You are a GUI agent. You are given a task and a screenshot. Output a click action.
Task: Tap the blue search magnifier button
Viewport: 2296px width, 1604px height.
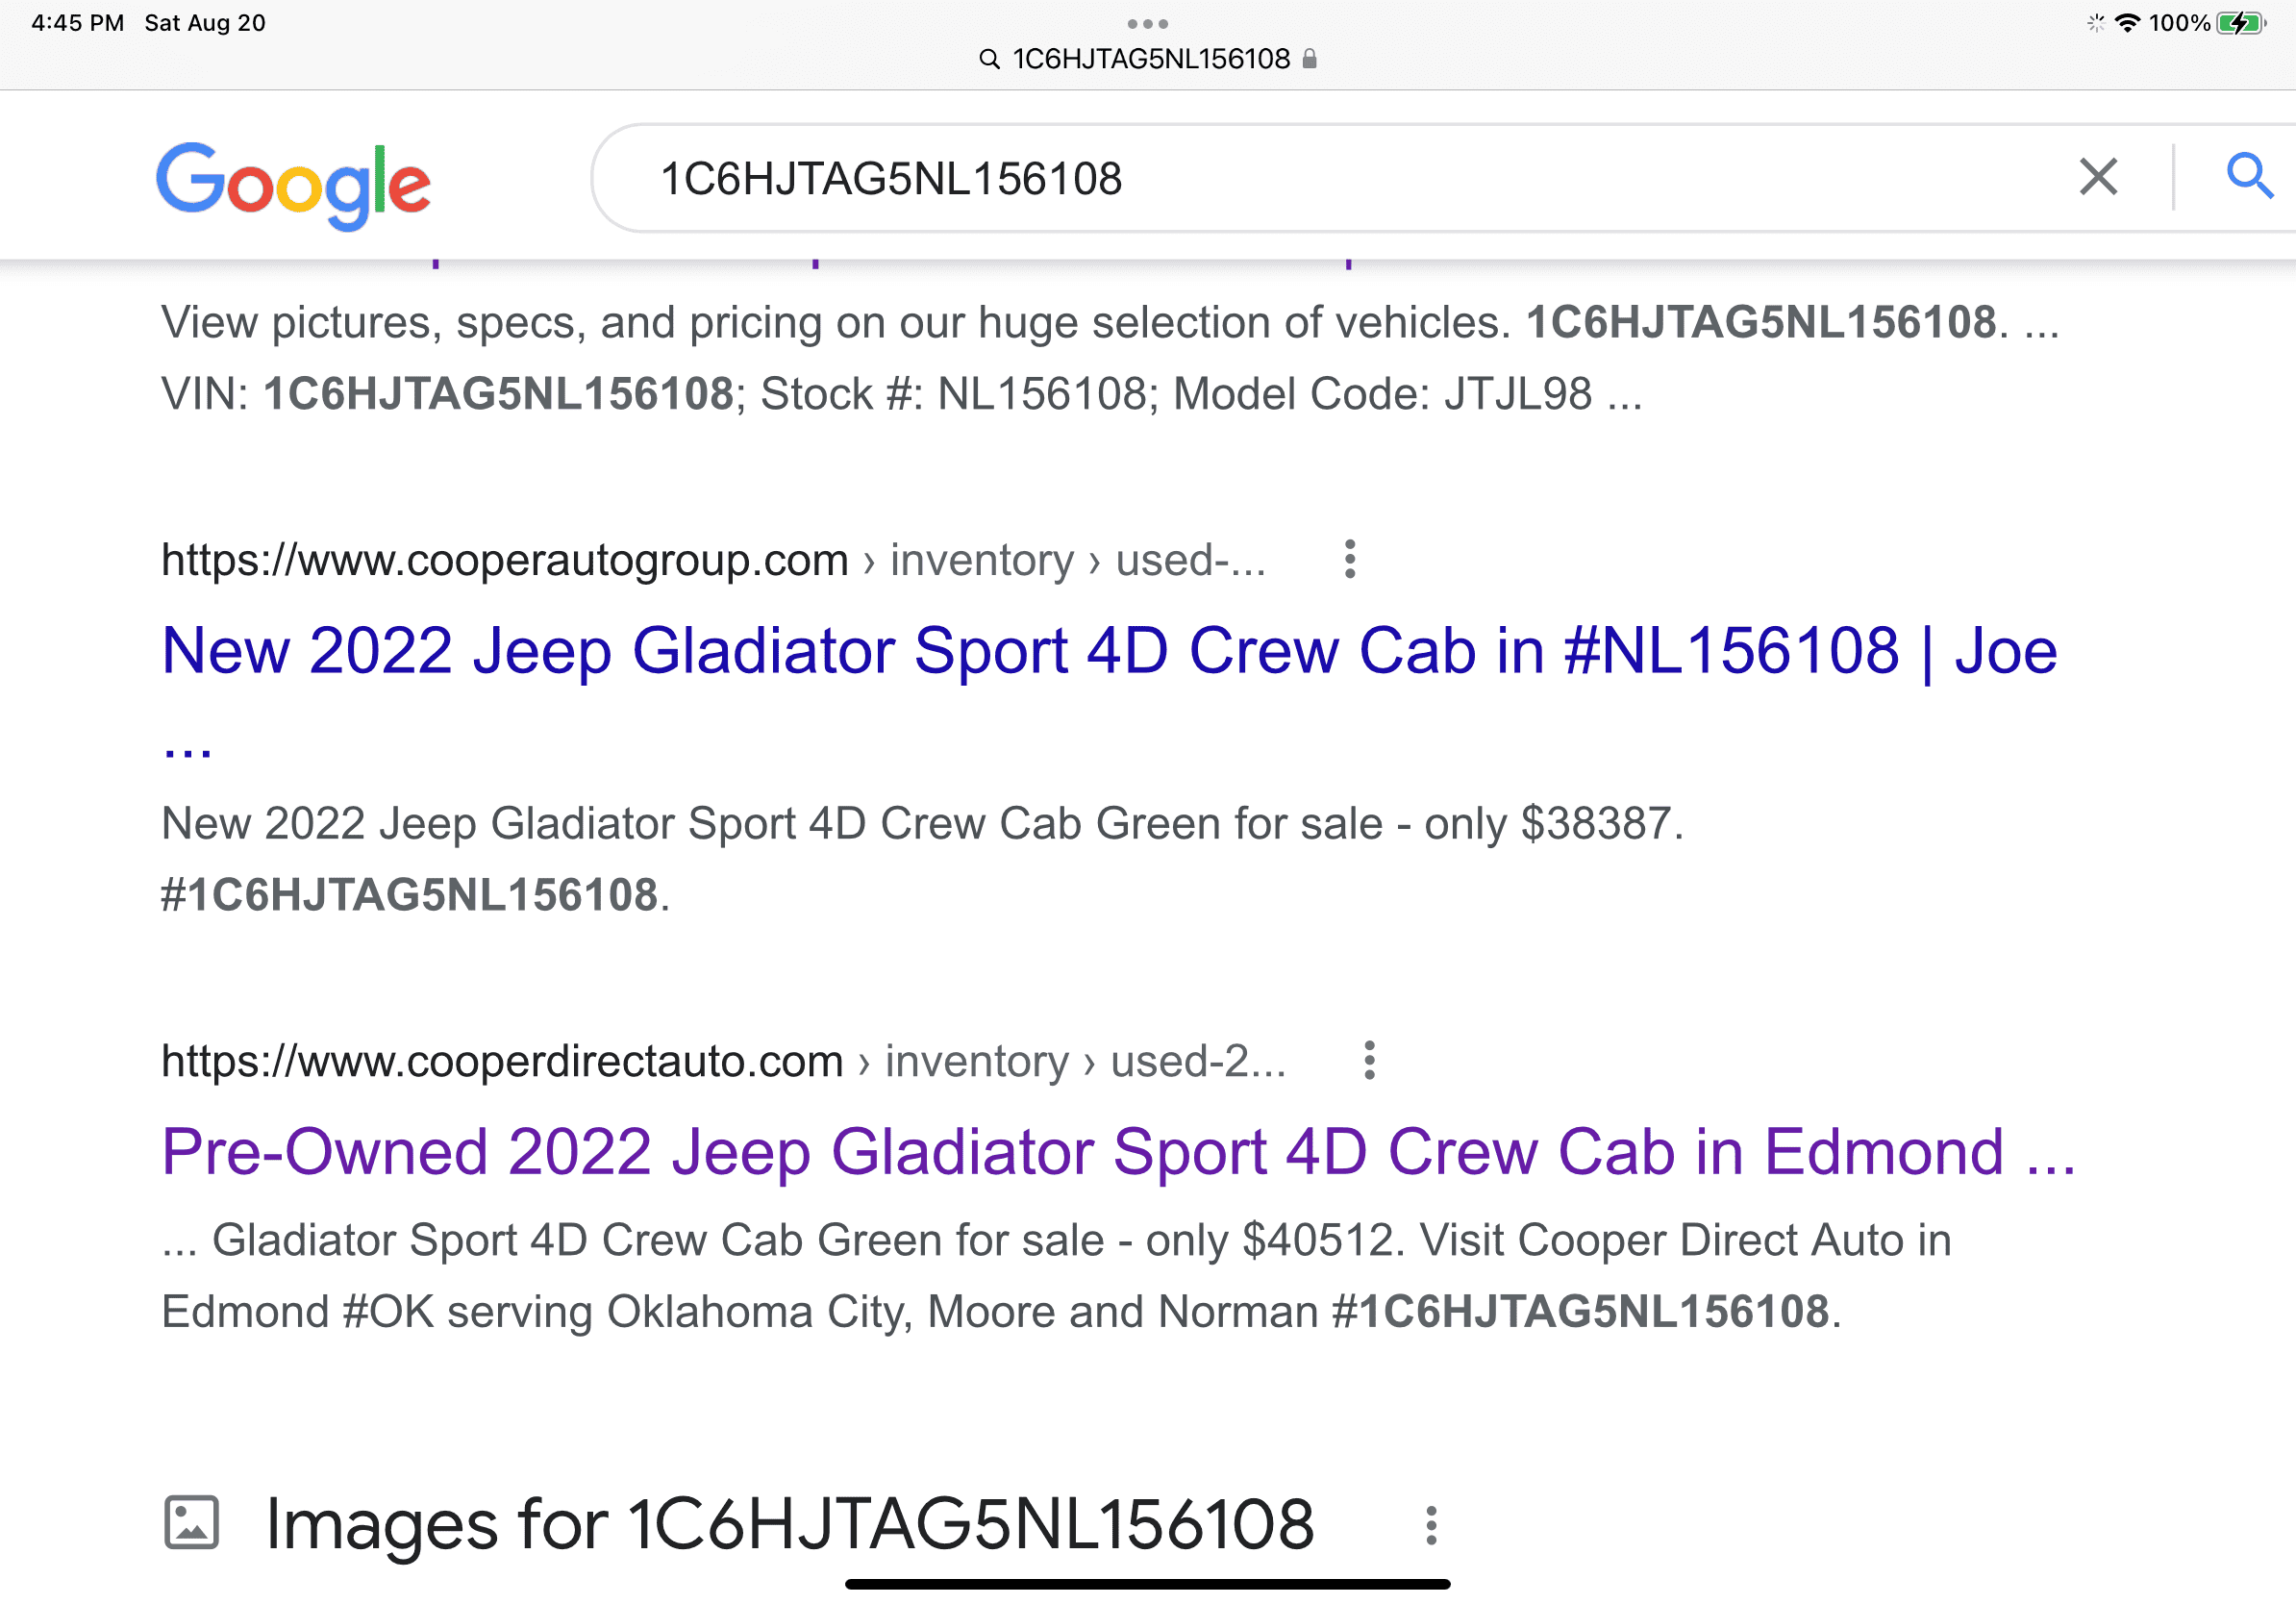tap(2249, 177)
